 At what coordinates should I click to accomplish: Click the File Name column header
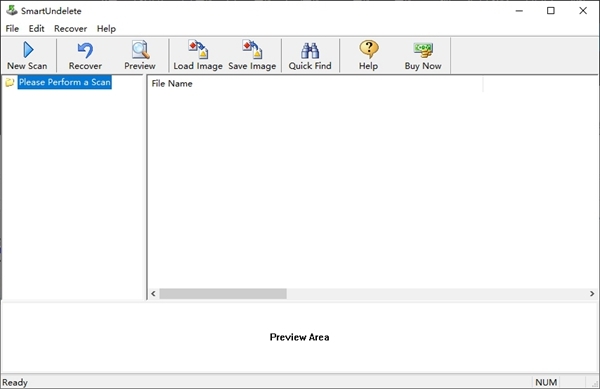coord(315,83)
